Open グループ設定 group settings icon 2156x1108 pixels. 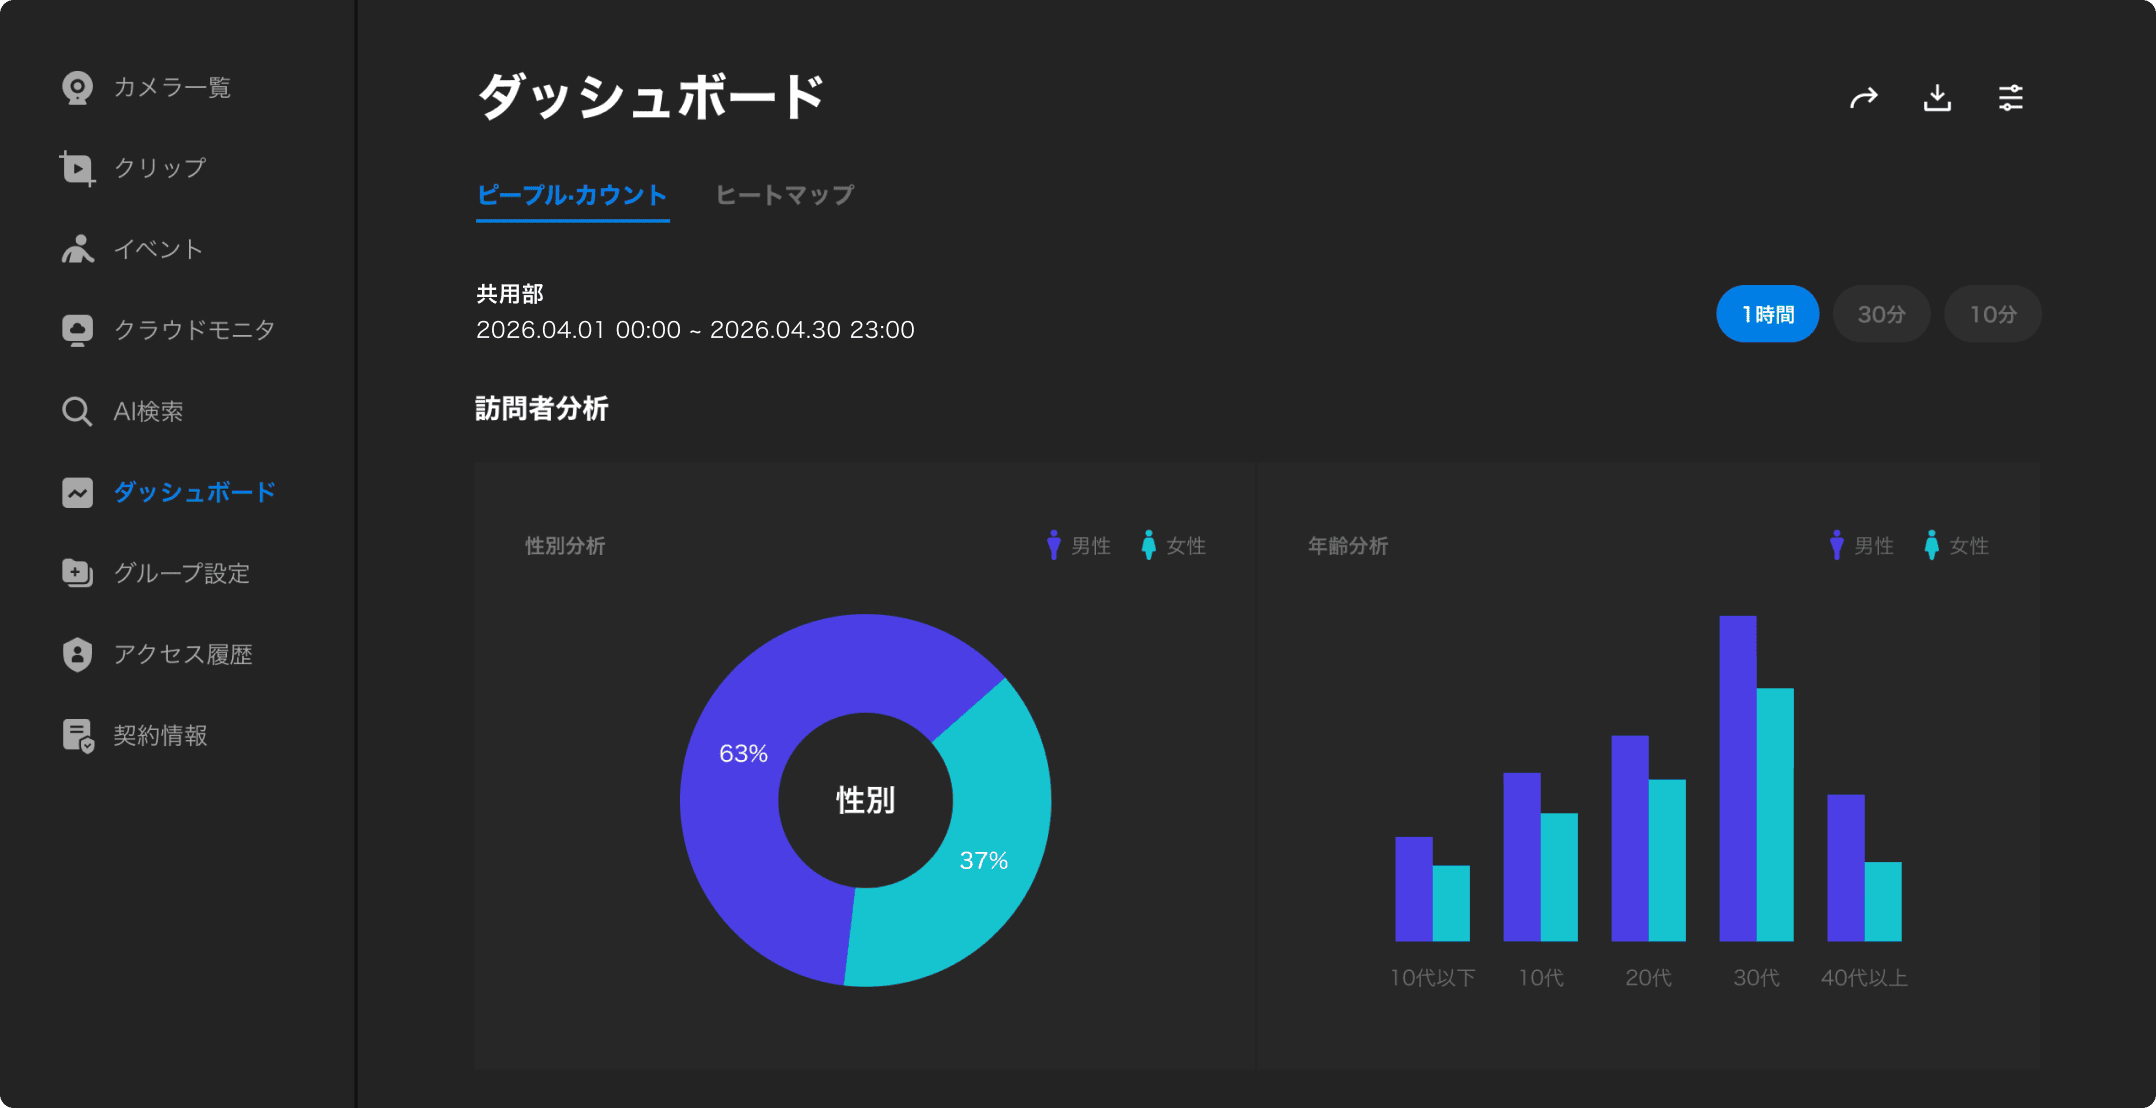[x=77, y=573]
